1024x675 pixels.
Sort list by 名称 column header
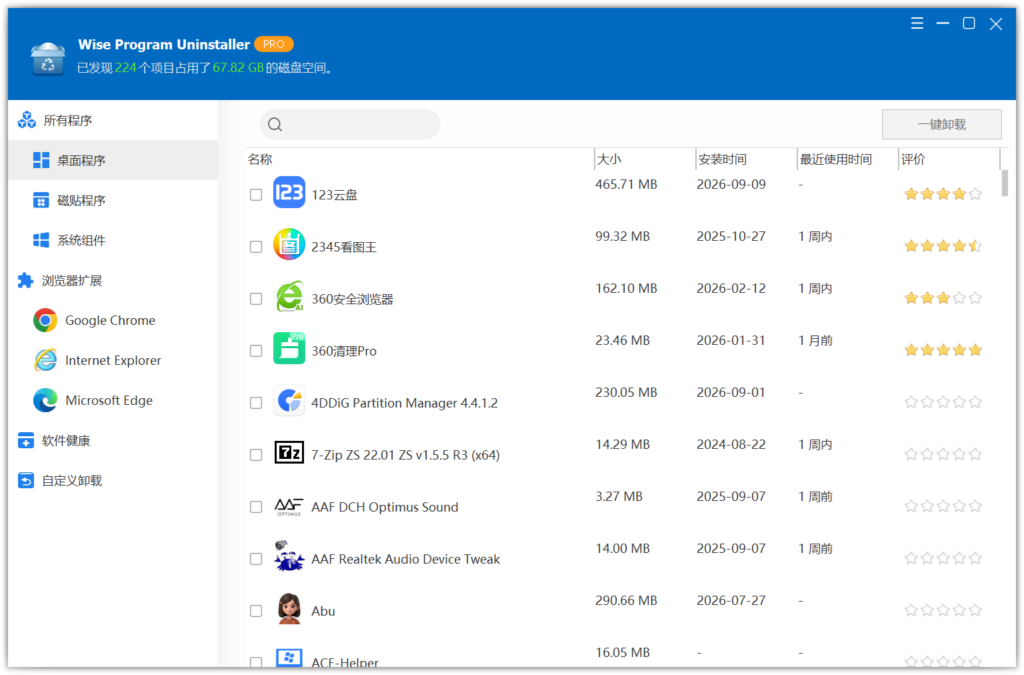[x=260, y=159]
